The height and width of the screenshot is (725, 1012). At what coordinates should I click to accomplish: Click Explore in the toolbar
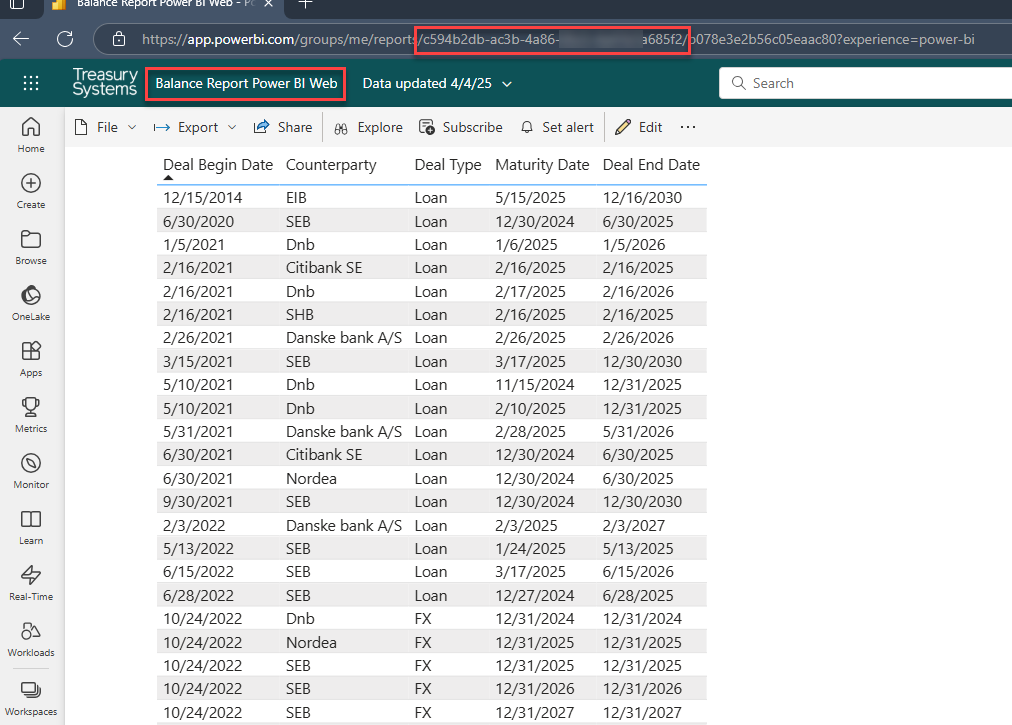pyautogui.click(x=368, y=127)
